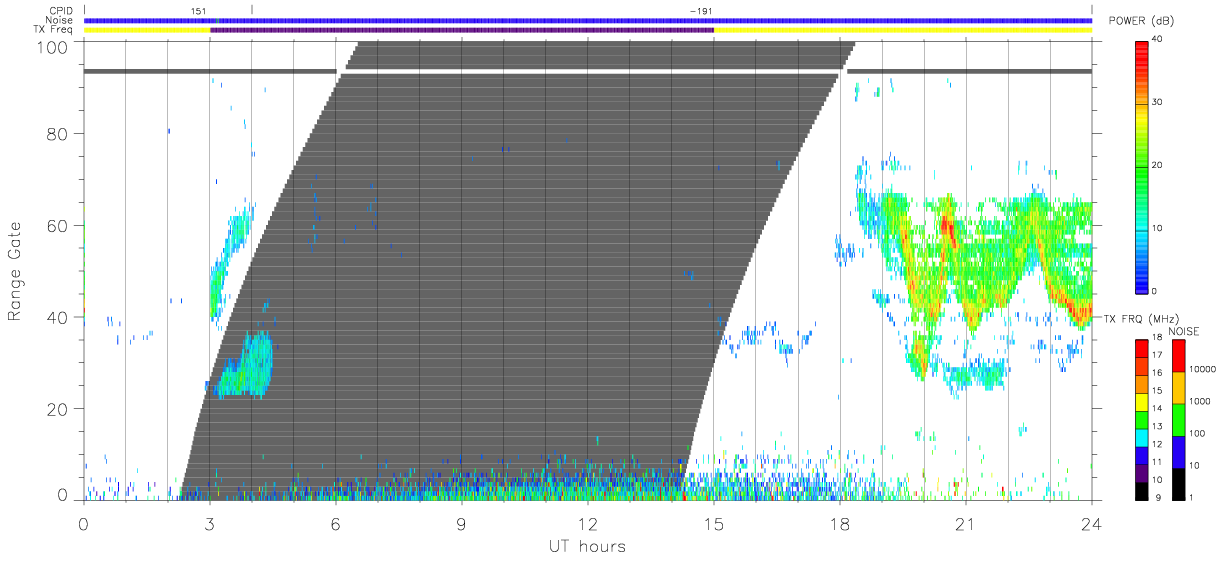
Task: Select the 20 tick on POWER scale
Action: tap(1158, 166)
